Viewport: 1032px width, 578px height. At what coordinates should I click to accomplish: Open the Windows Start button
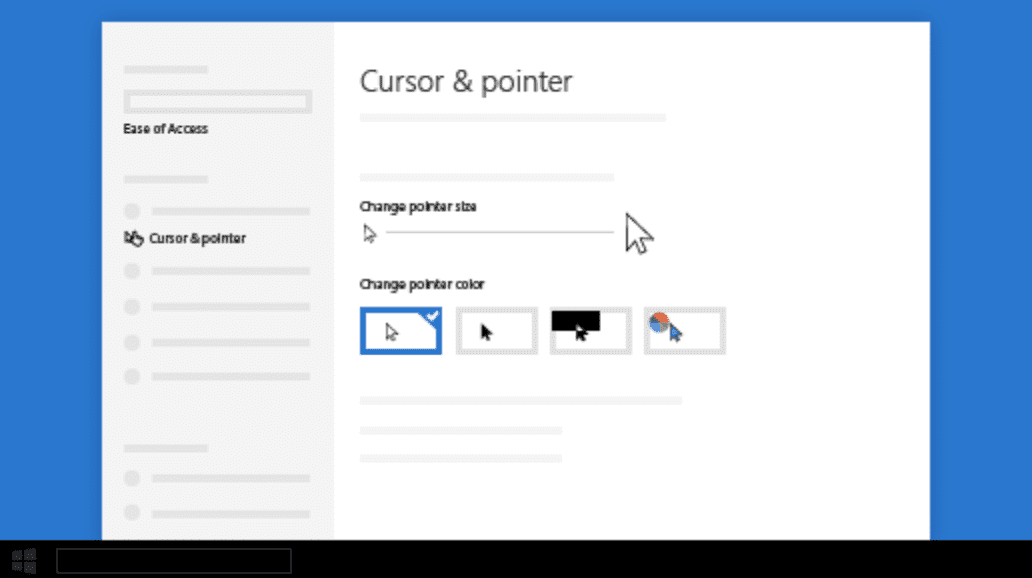pyautogui.click(x=24, y=561)
